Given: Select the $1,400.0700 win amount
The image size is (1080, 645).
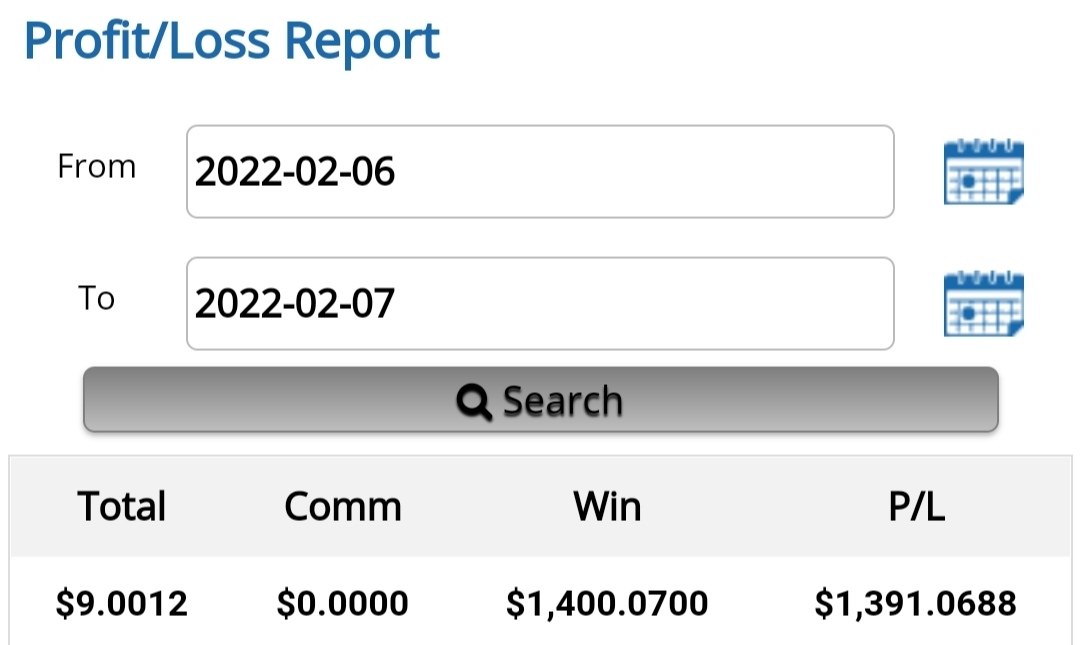Looking at the screenshot, I should pos(607,603).
